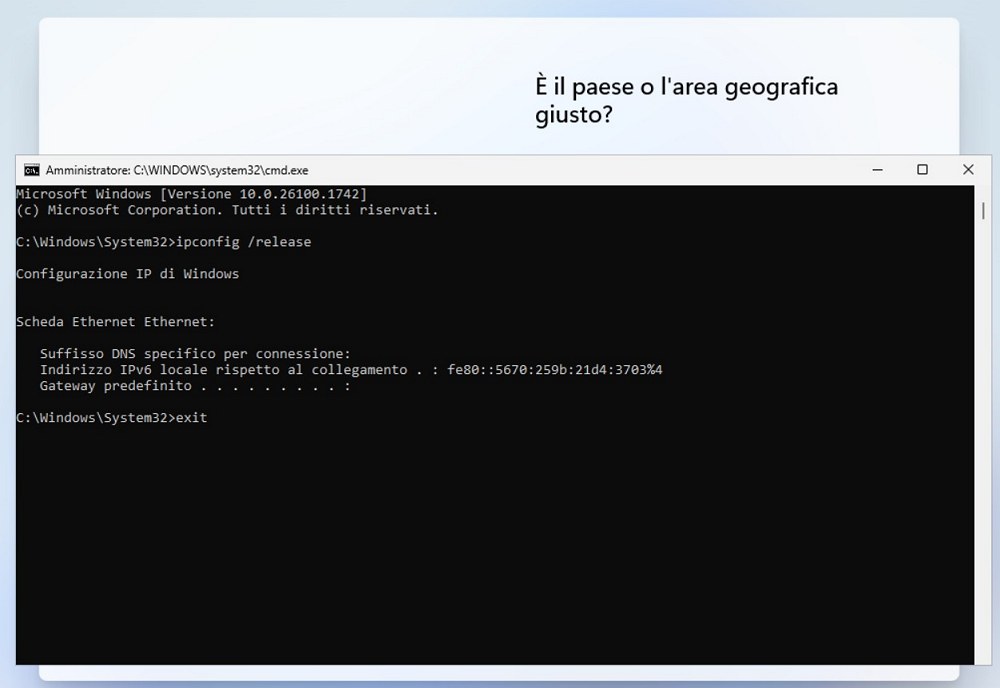Screen dimensions: 1000x688
Task: Click the cmd window vertical scrollbar thumb
Action: (983, 210)
